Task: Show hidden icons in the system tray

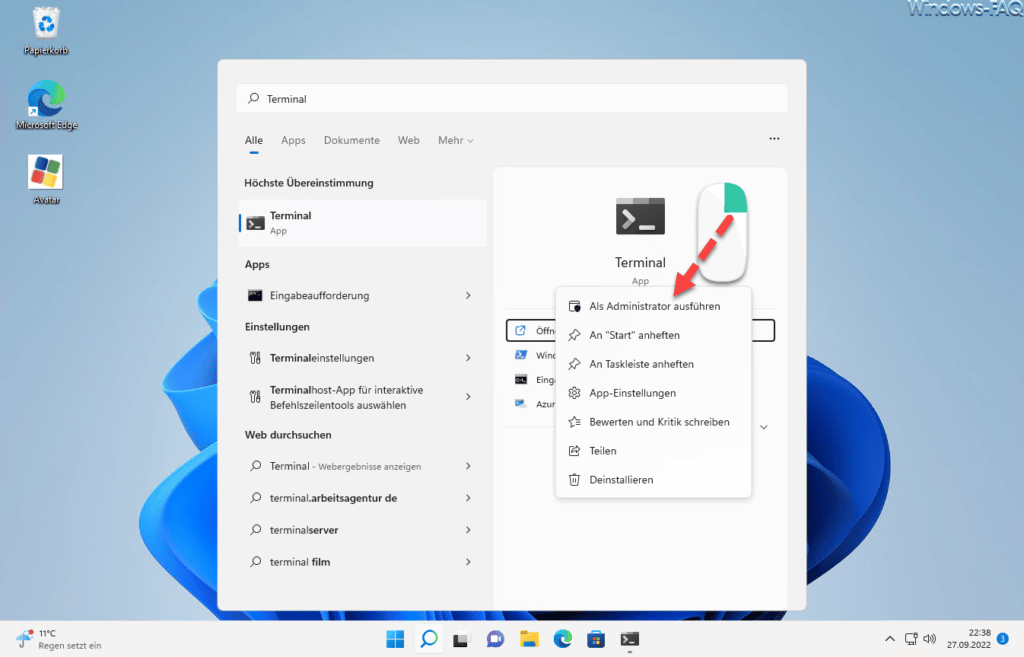Action: [x=889, y=639]
